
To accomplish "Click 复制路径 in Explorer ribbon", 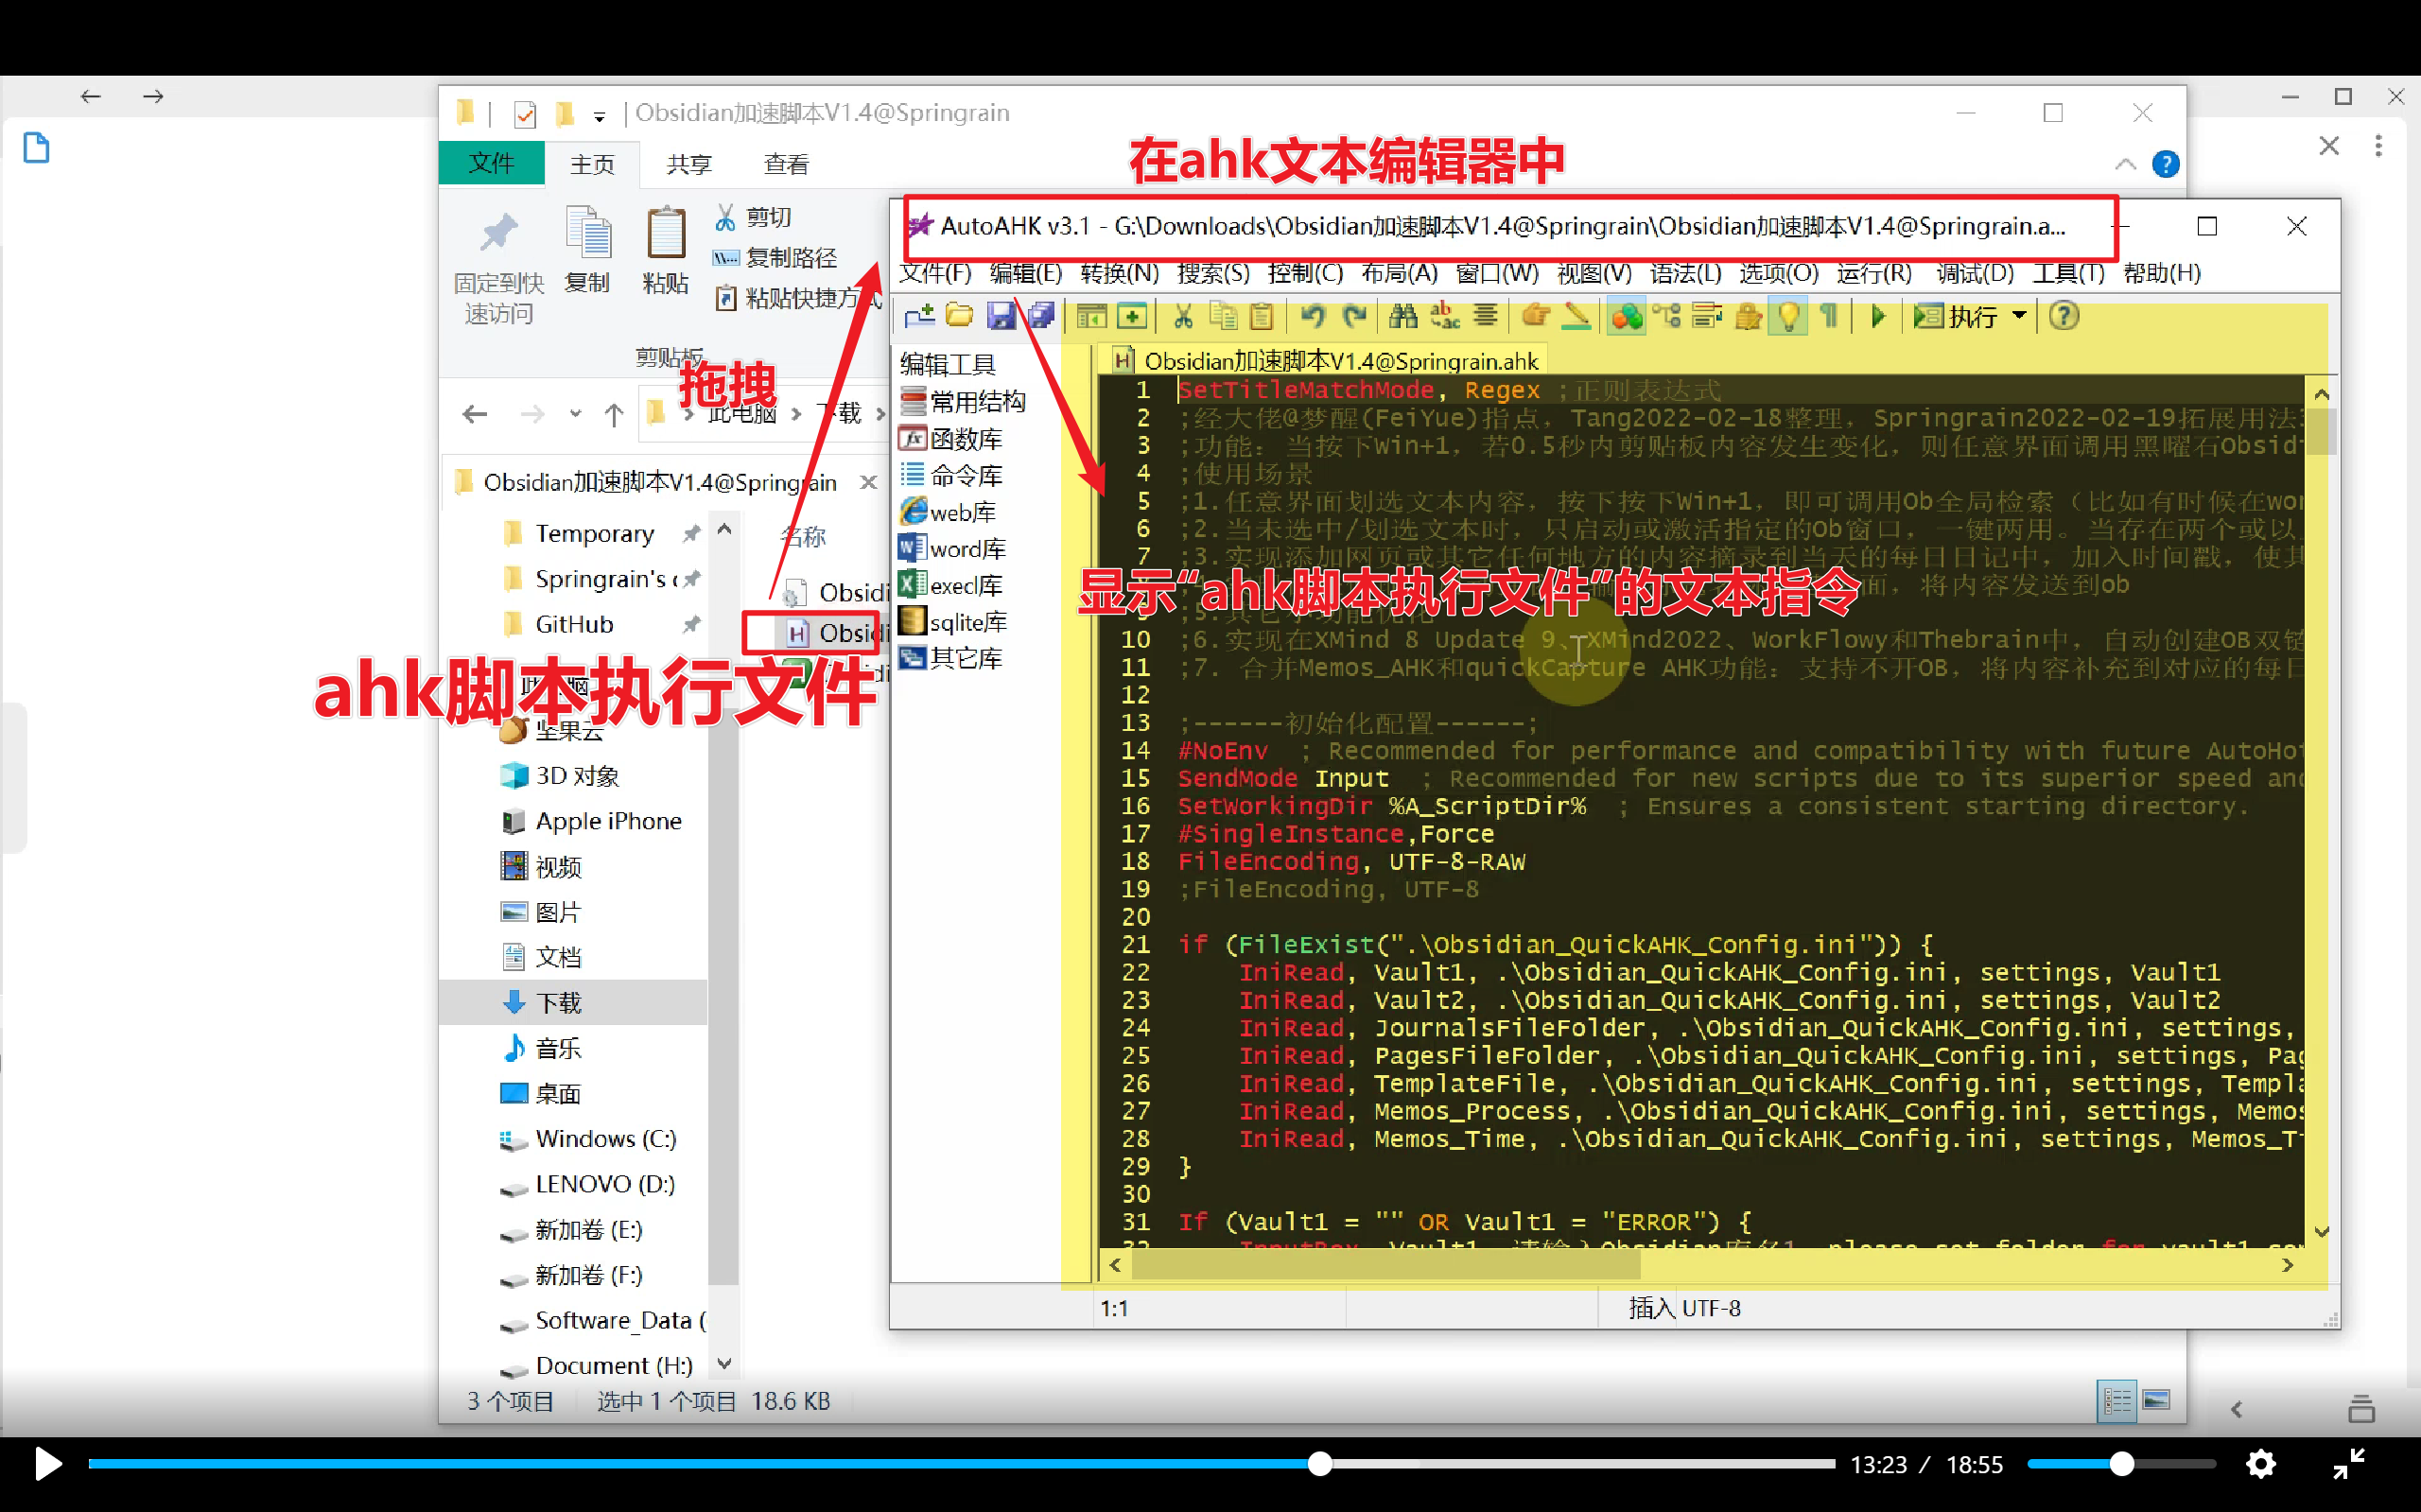I will coord(775,258).
